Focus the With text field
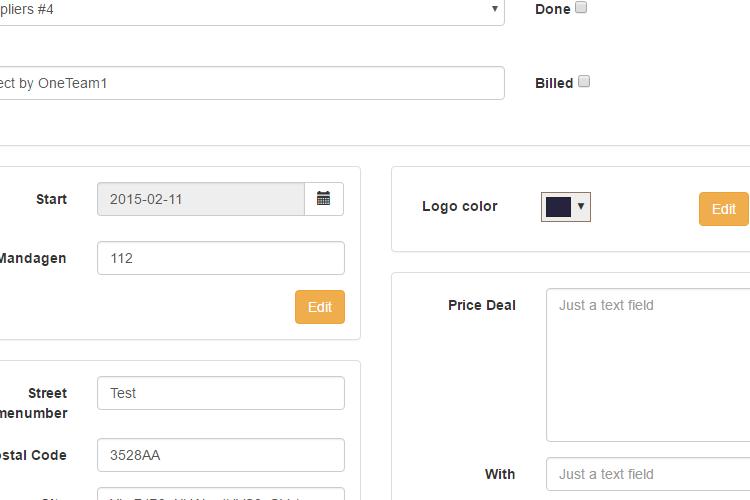The height and width of the screenshot is (500, 750). pos(648,474)
